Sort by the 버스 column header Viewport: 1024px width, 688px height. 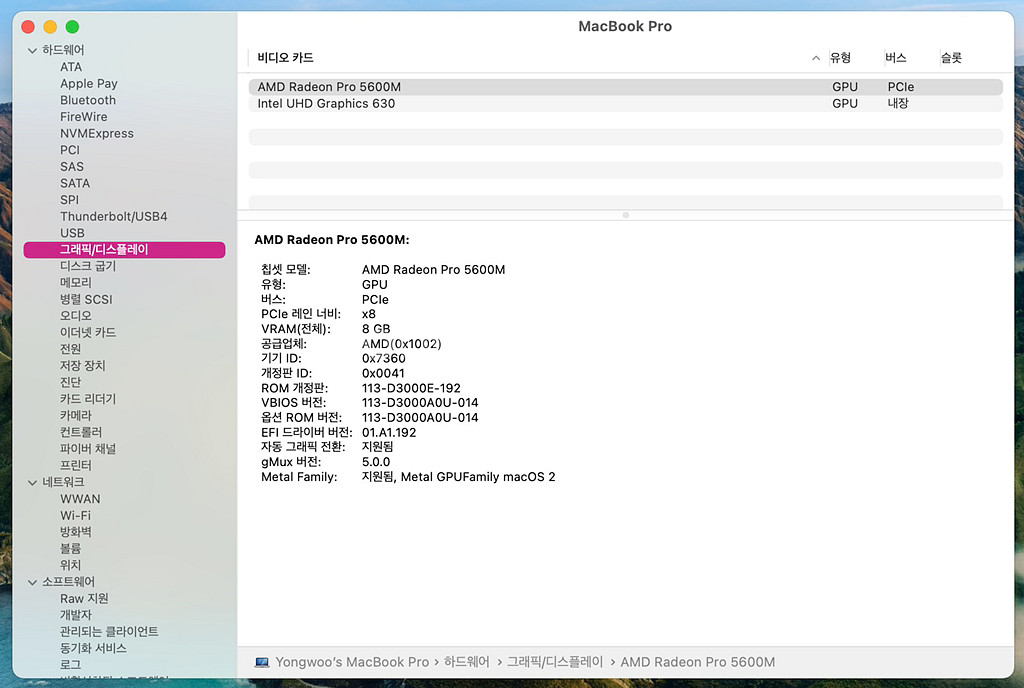(x=895, y=58)
